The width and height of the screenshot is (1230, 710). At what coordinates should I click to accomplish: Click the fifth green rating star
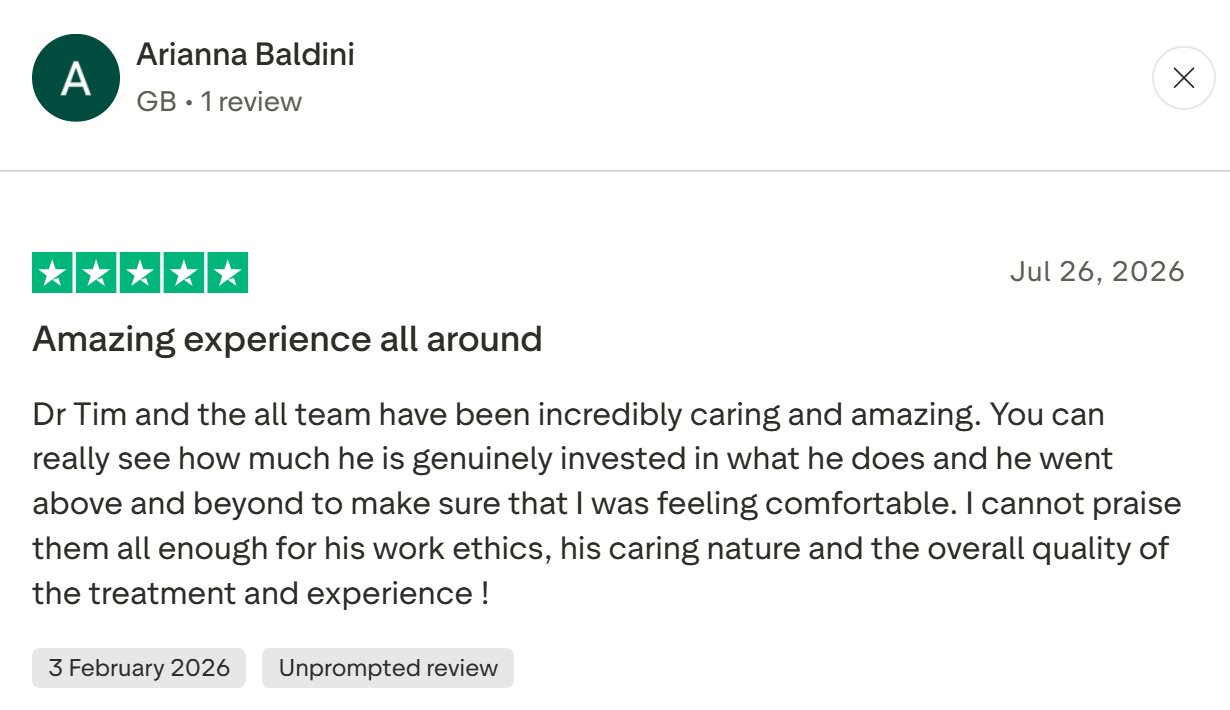click(x=228, y=273)
